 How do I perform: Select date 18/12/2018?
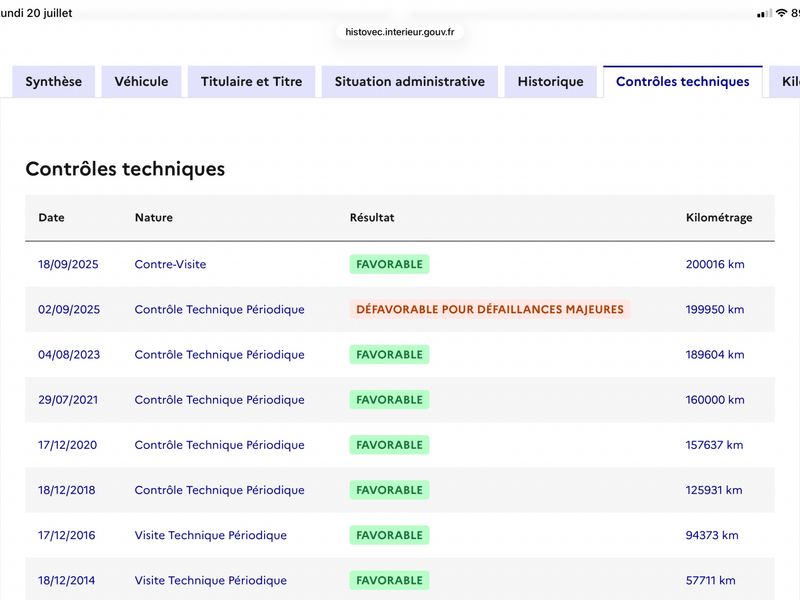(66, 490)
